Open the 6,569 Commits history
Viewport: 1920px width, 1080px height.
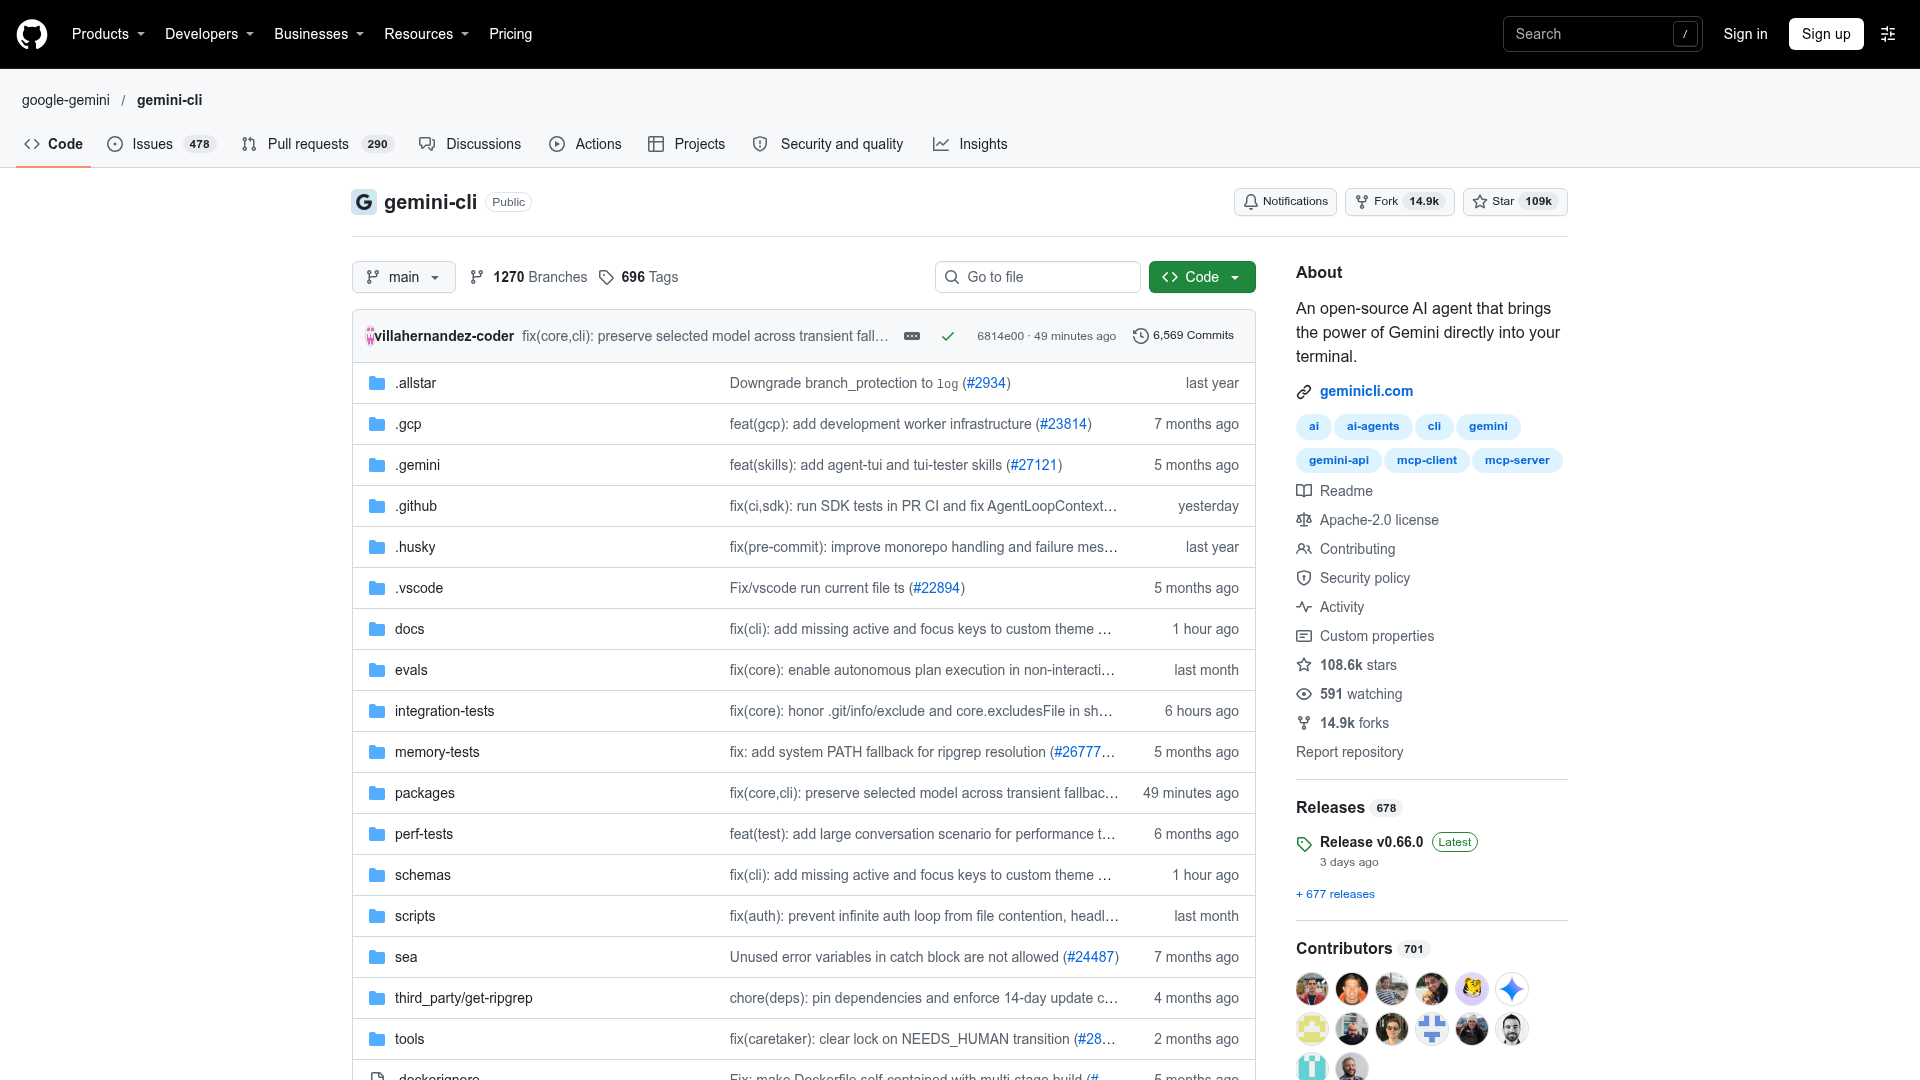pyautogui.click(x=1183, y=336)
